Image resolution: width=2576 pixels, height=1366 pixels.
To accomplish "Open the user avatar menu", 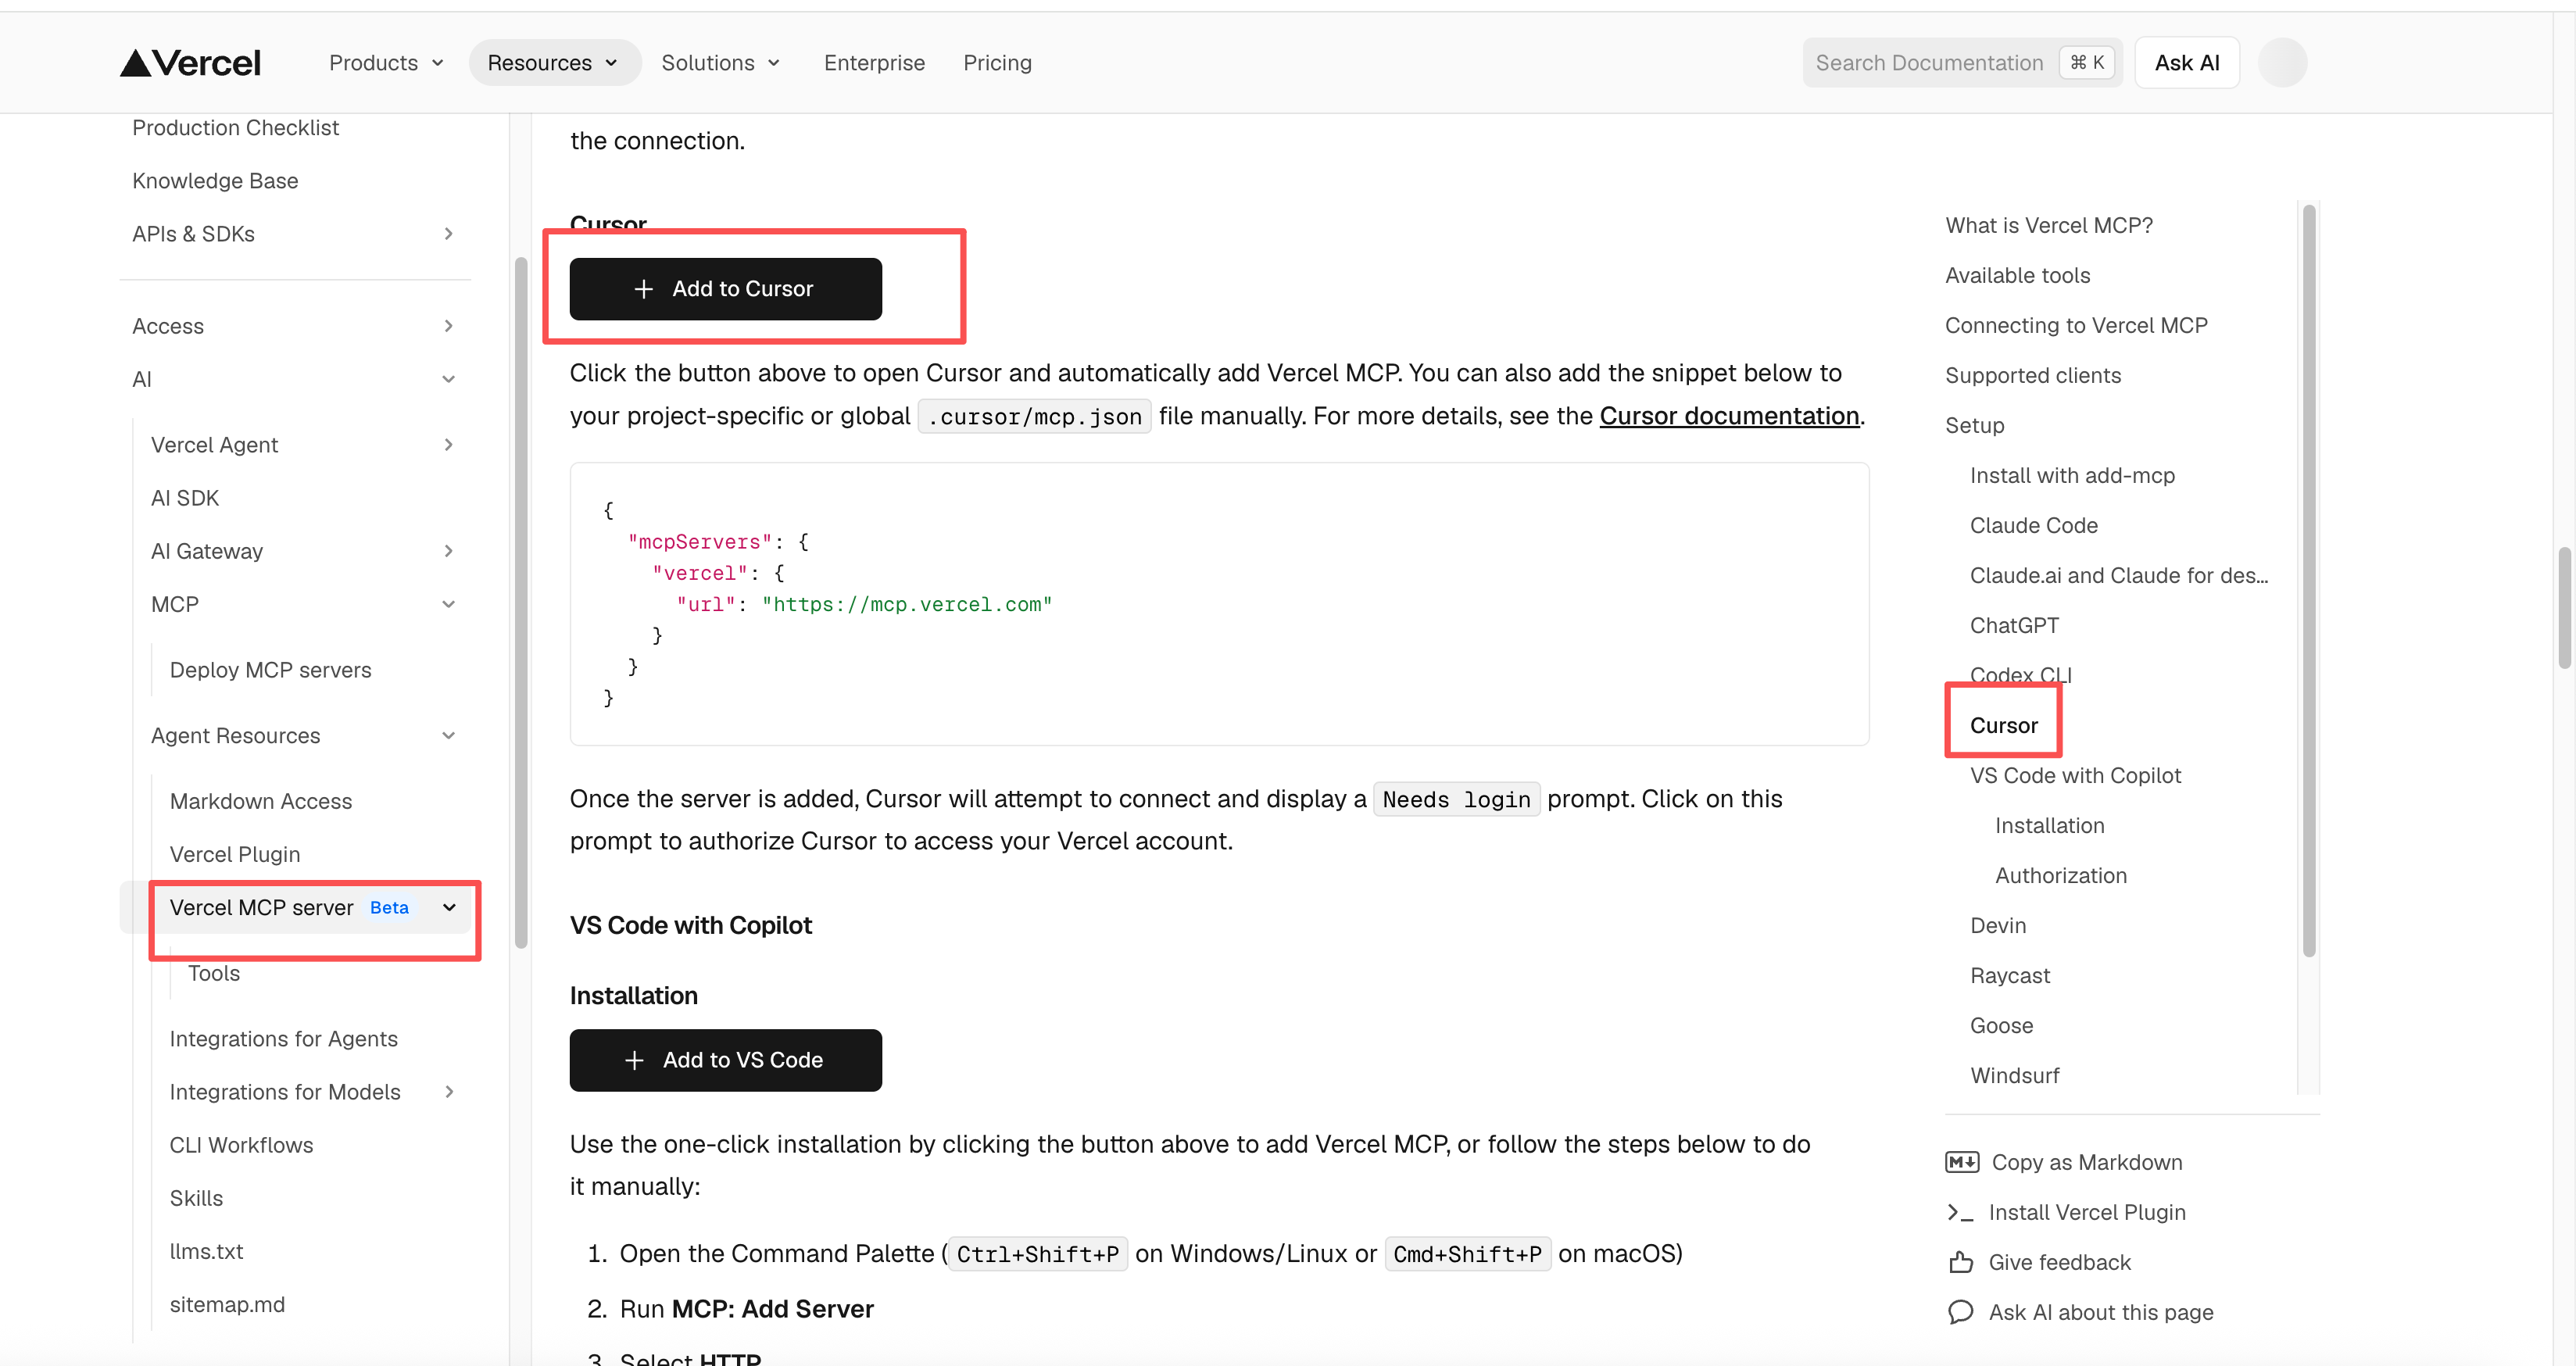I will [x=2282, y=63].
